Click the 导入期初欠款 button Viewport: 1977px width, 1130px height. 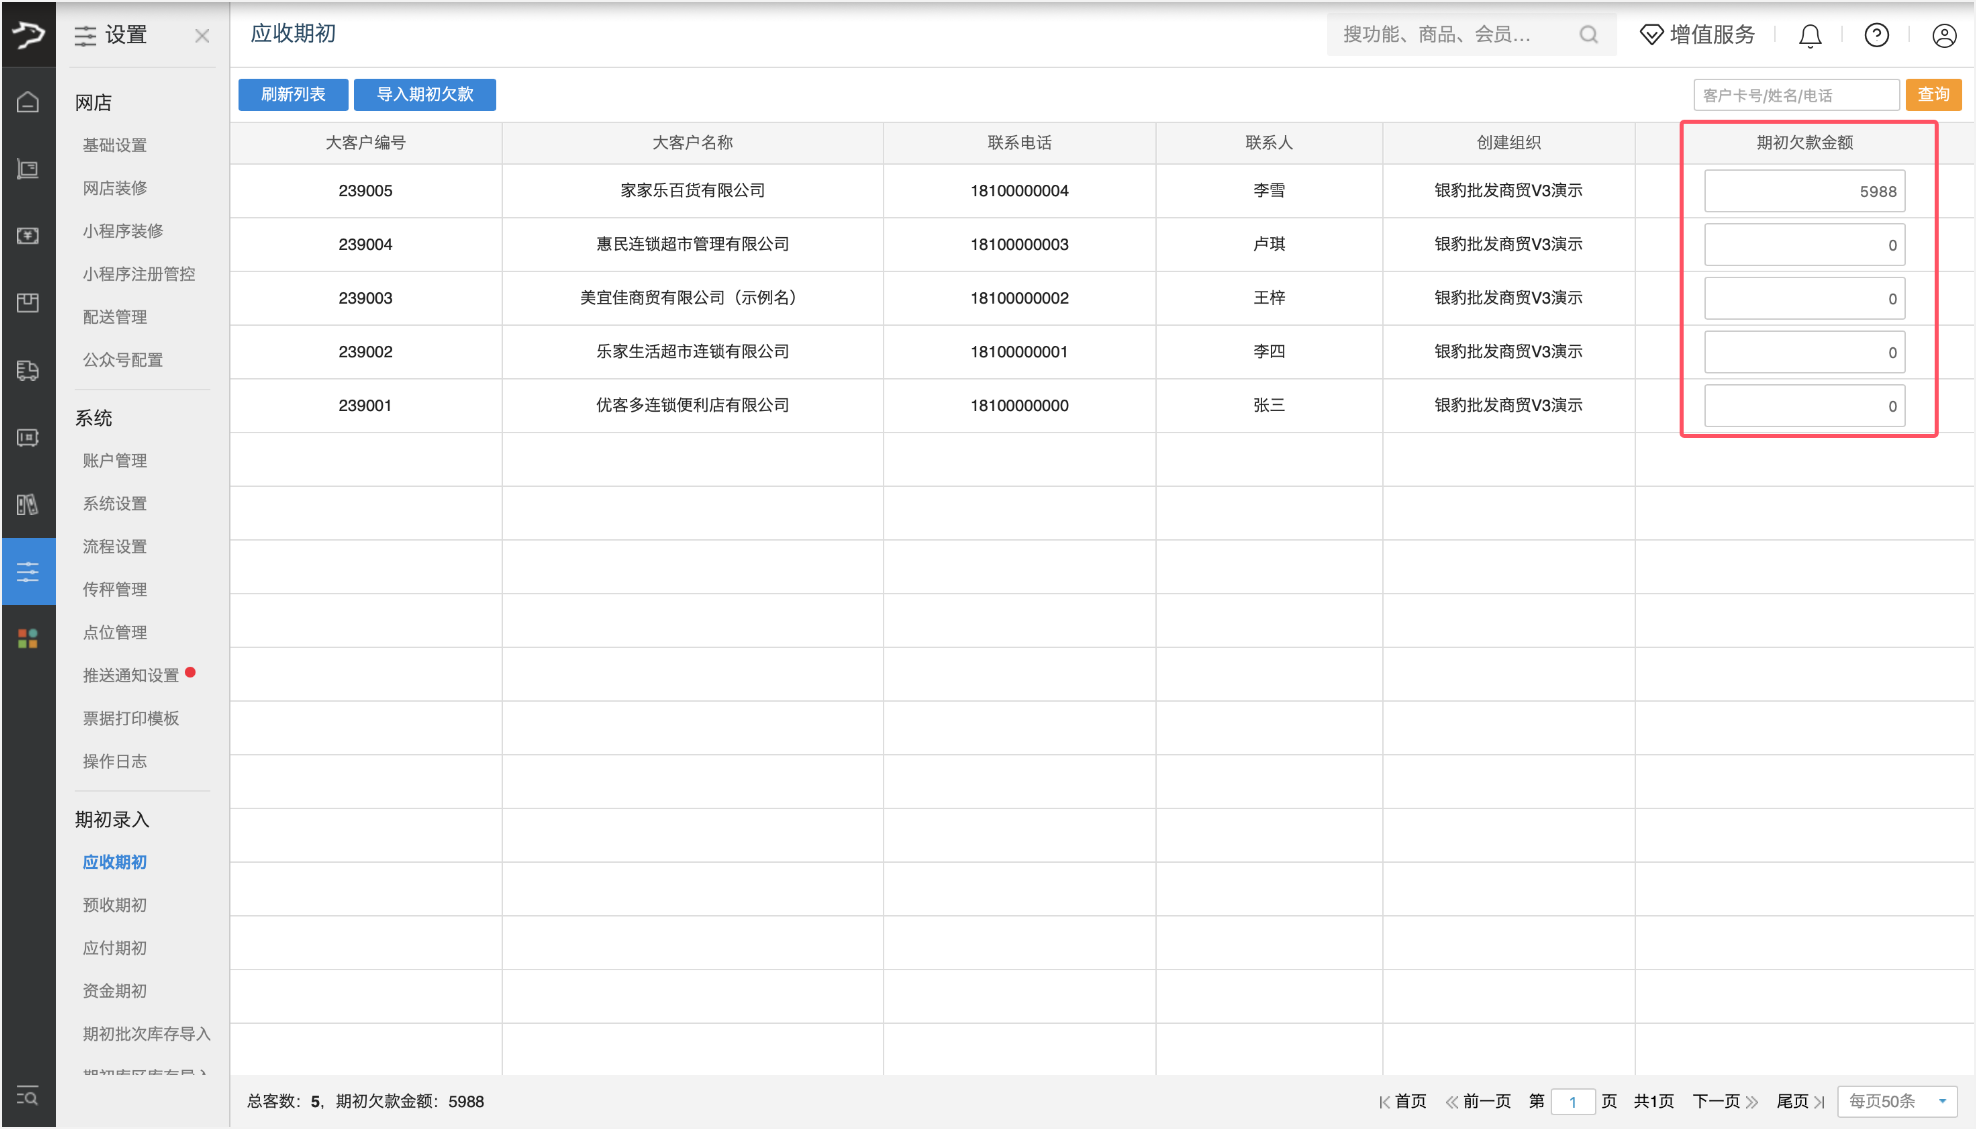click(x=424, y=94)
